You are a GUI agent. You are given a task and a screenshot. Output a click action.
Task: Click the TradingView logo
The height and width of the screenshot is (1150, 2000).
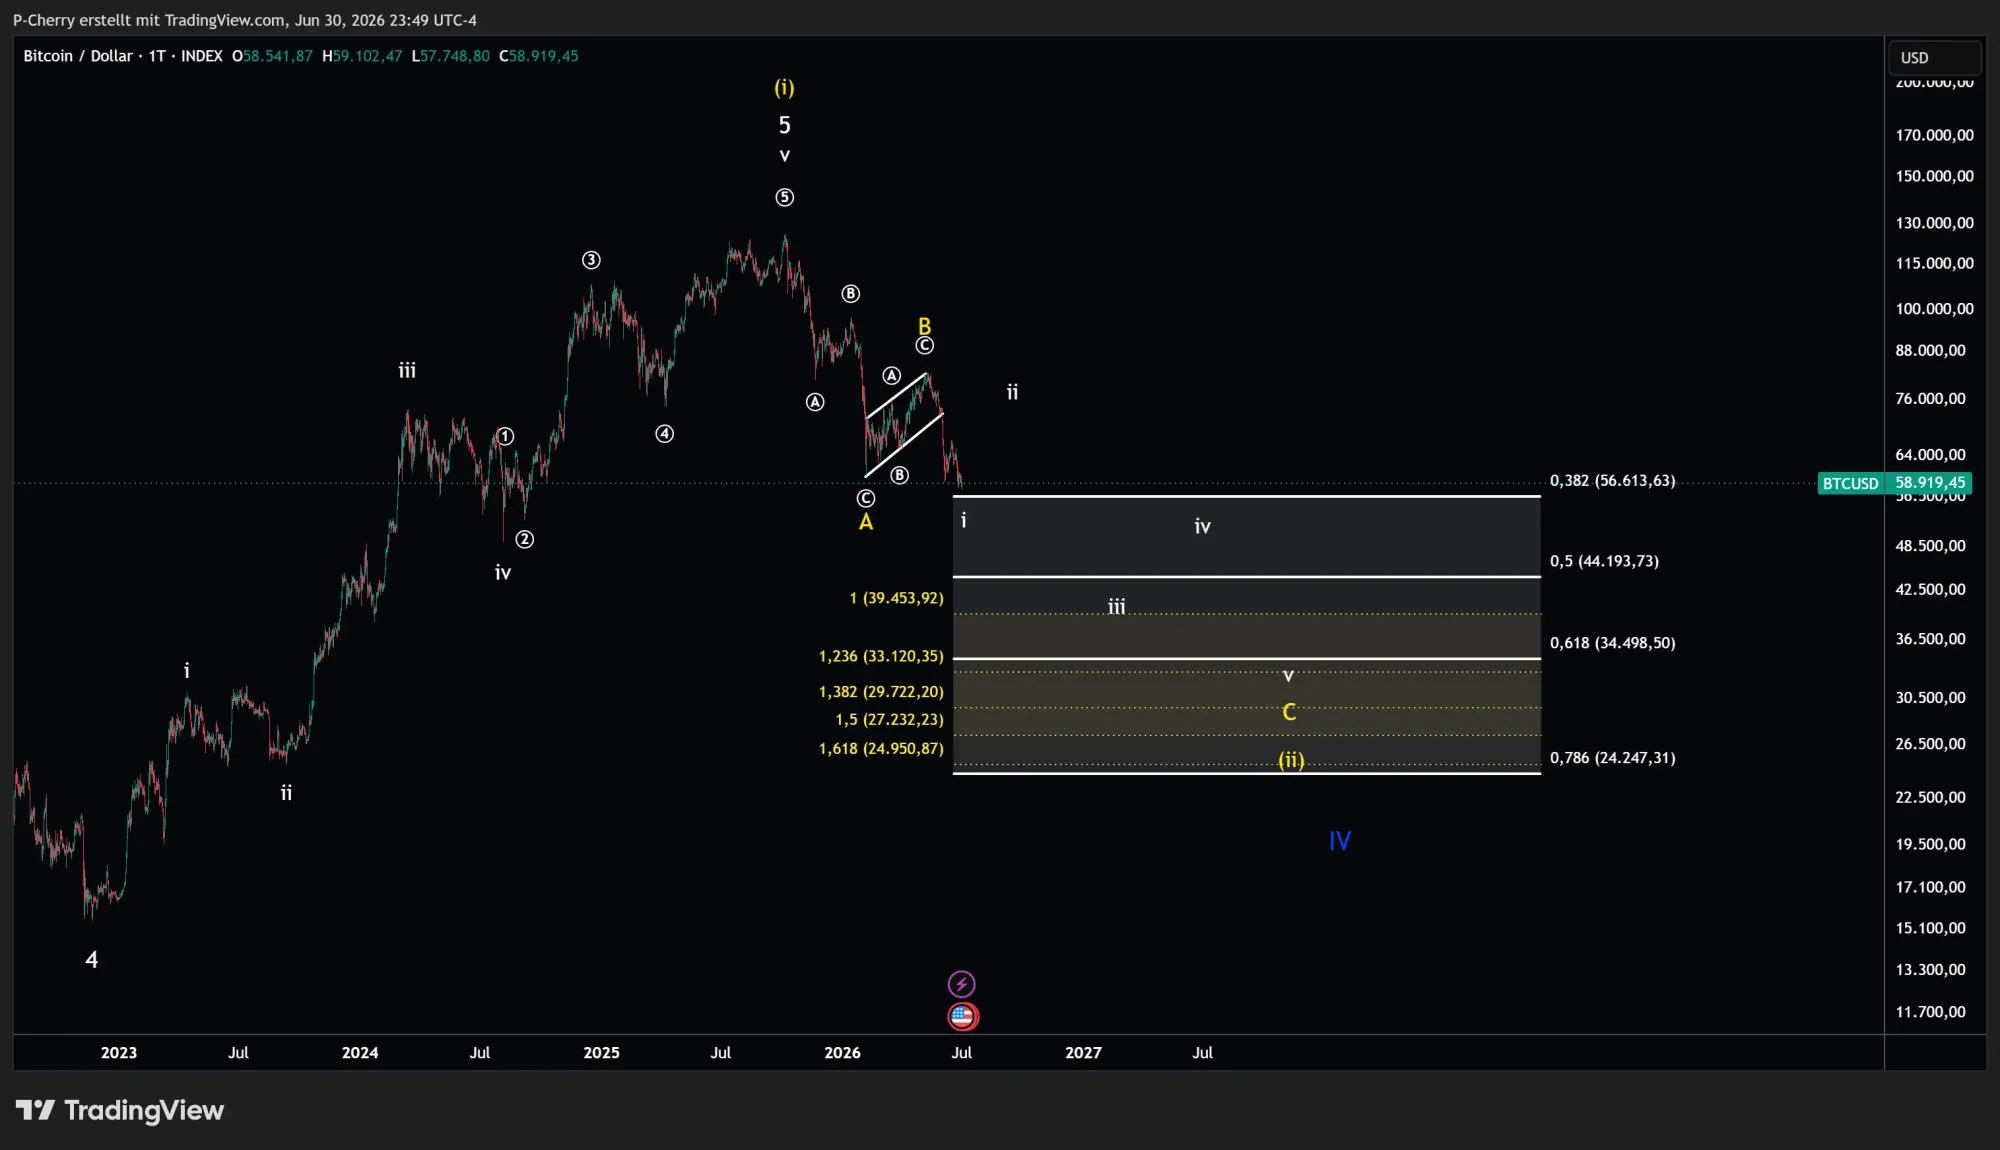(x=120, y=1110)
